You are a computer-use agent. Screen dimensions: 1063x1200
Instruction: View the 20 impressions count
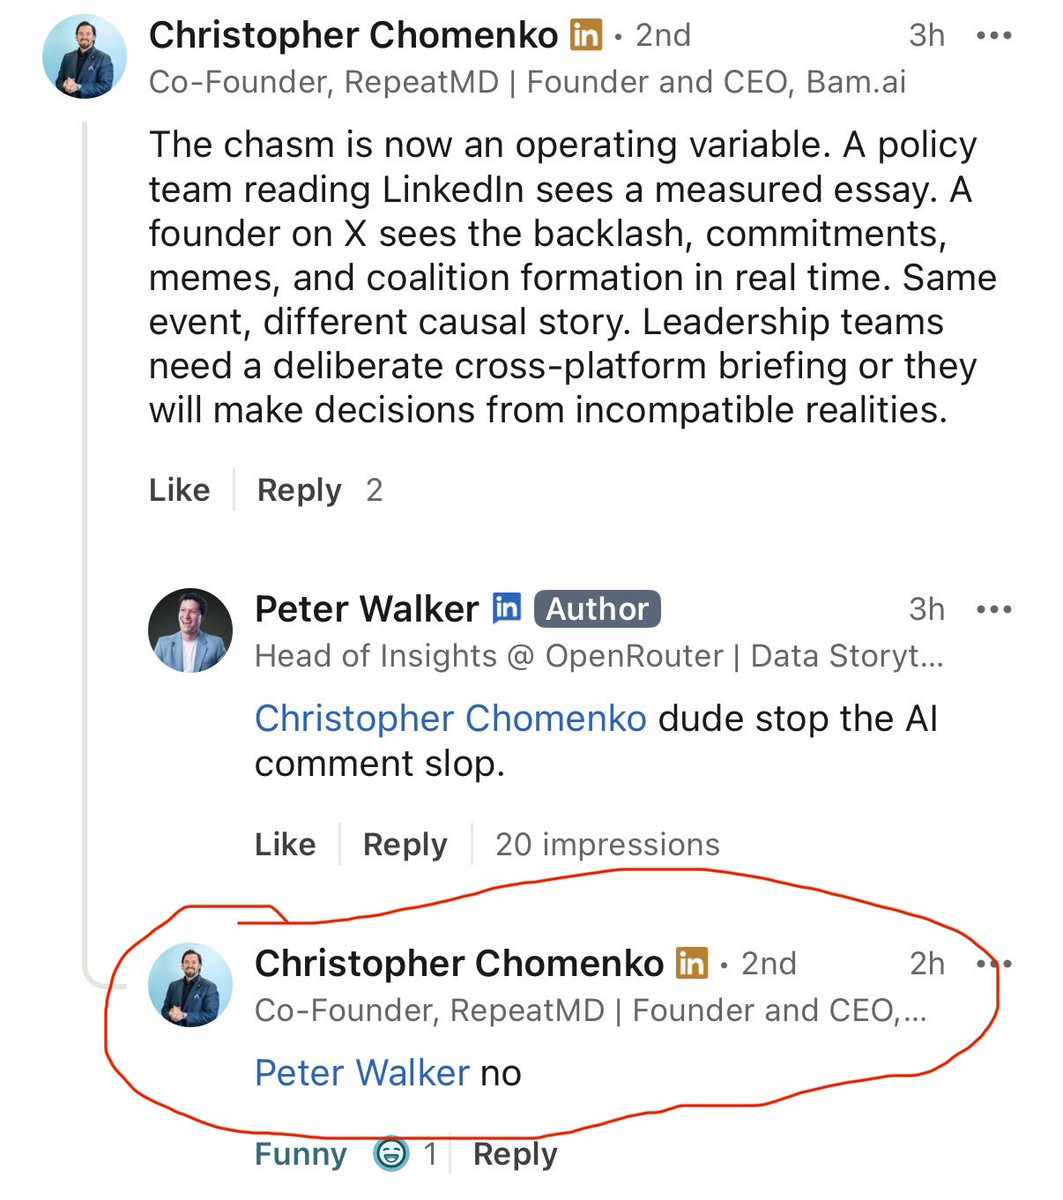tap(607, 844)
